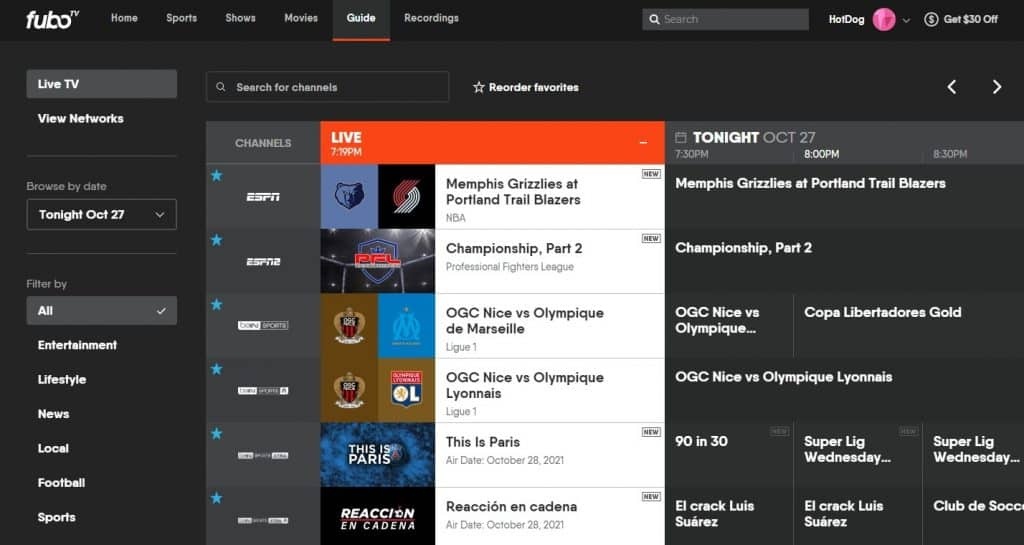1024x545 pixels.
Task: Collapse the LIVE column minus icon
Action: point(643,142)
